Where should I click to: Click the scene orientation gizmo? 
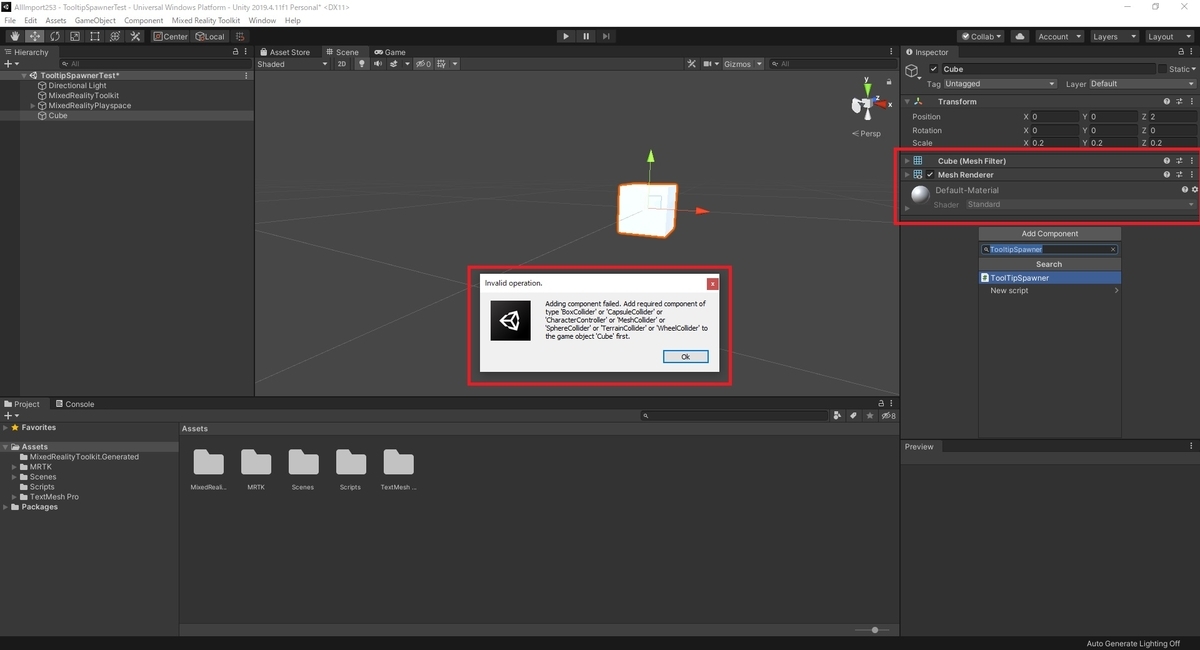click(x=866, y=105)
